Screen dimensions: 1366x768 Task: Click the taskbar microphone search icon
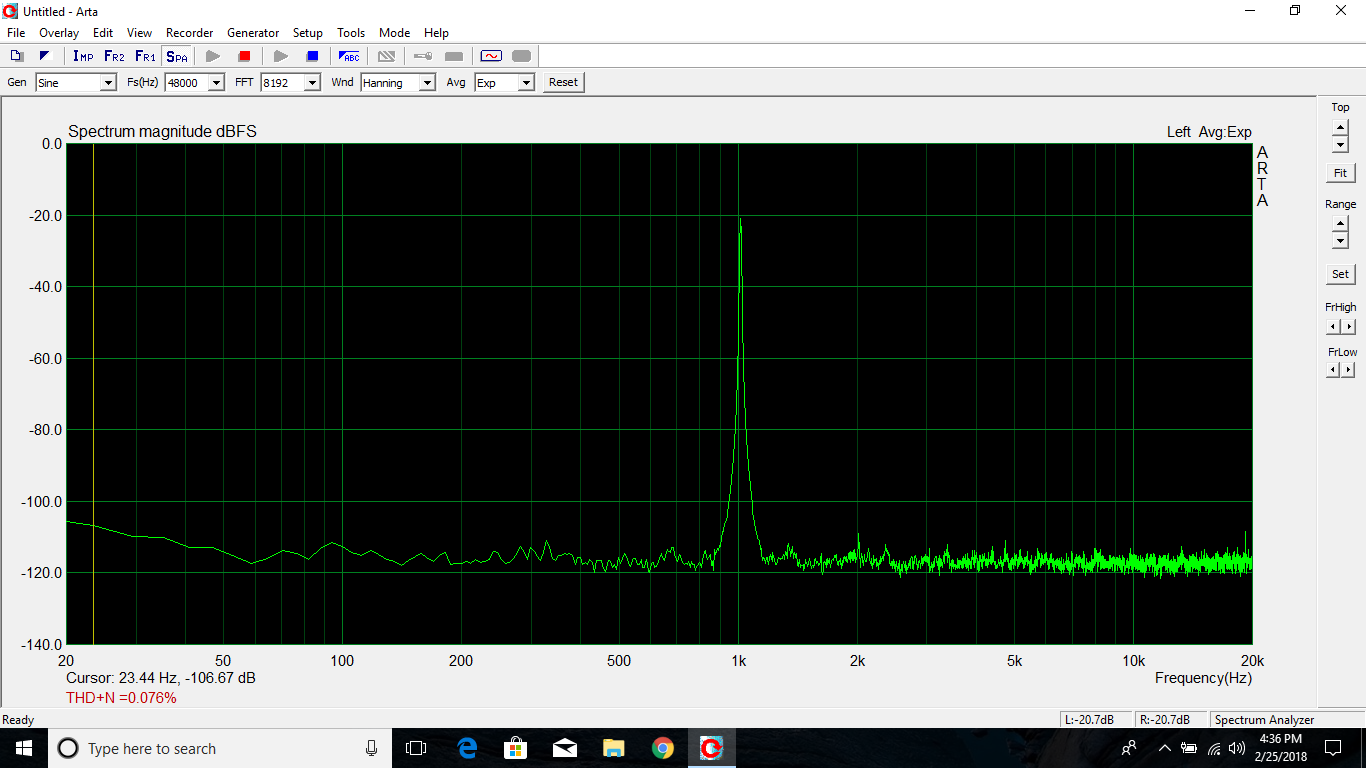click(x=371, y=748)
